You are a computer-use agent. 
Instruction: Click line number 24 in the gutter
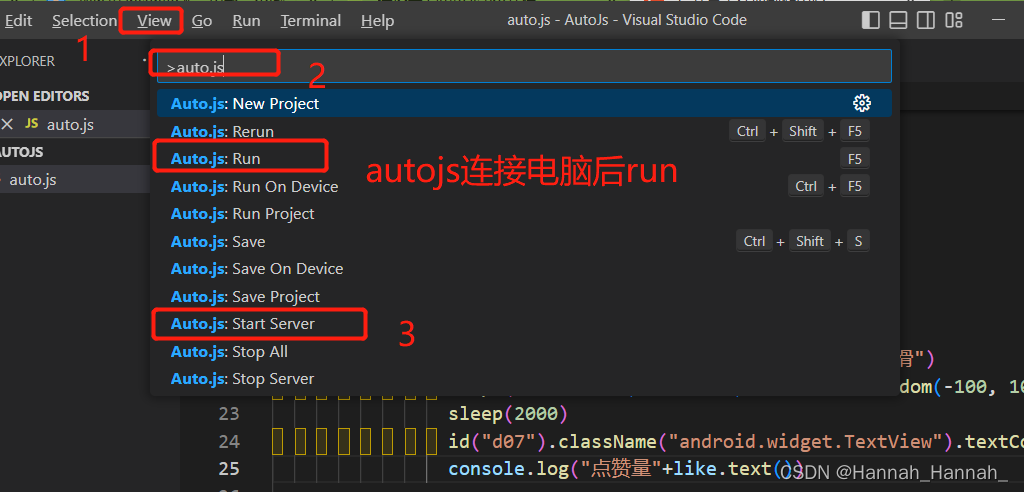tap(229, 442)
